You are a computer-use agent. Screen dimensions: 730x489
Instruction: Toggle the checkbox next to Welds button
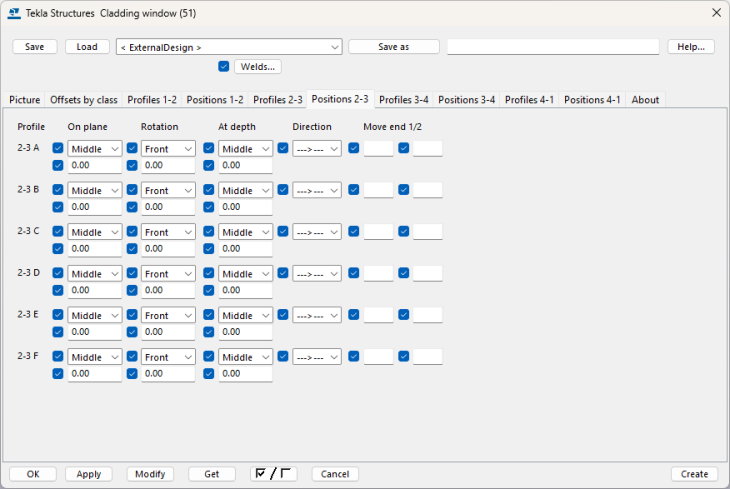pyautogui.click(x=224, y=67)
